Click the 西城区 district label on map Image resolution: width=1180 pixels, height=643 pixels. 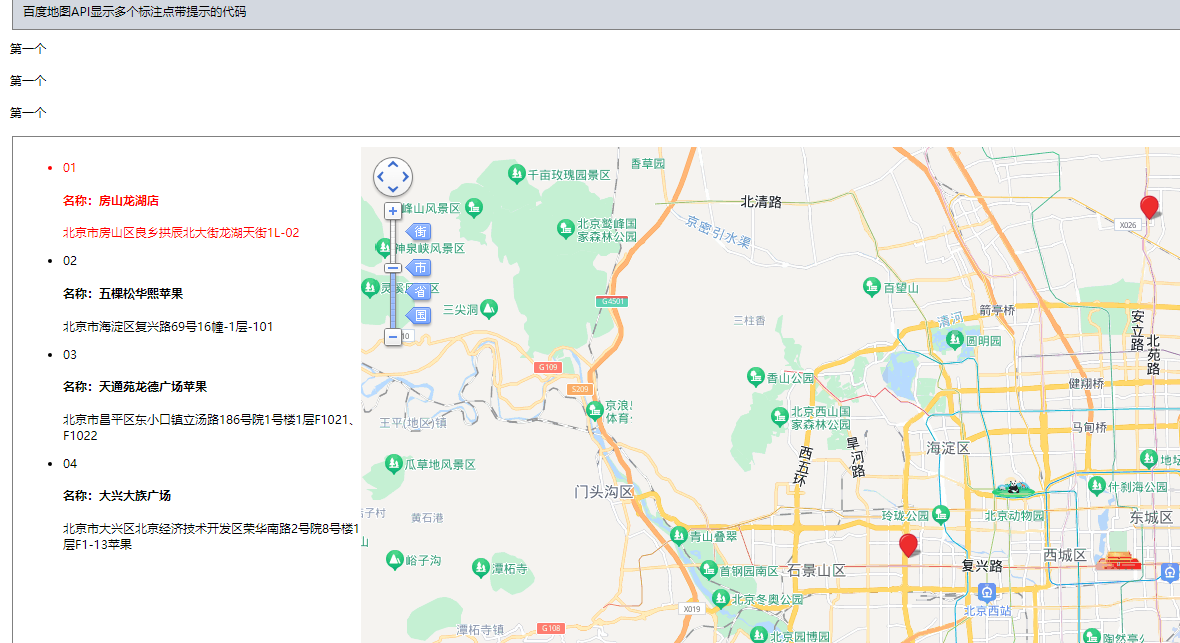pyautogui.click(x=1065, y=555)
